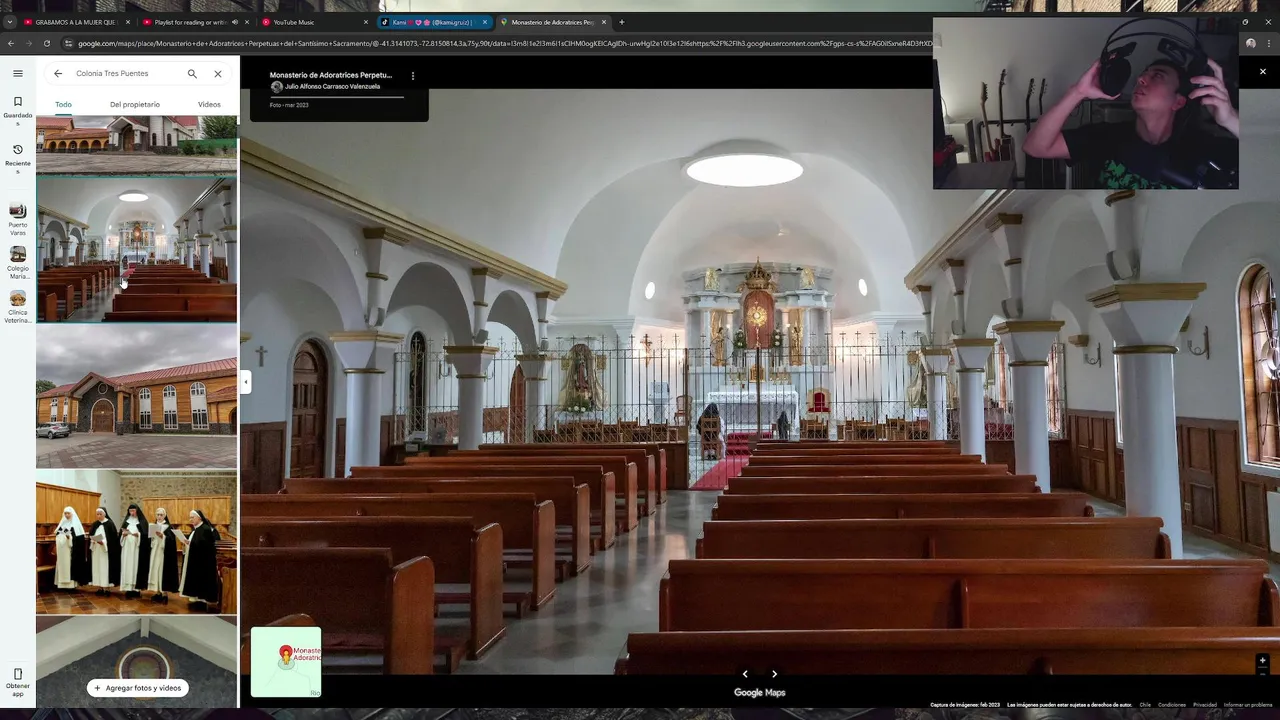Screen dimensions: 1280x720
Task: Open photo options three-dot menu
Action: pos(412,75)
